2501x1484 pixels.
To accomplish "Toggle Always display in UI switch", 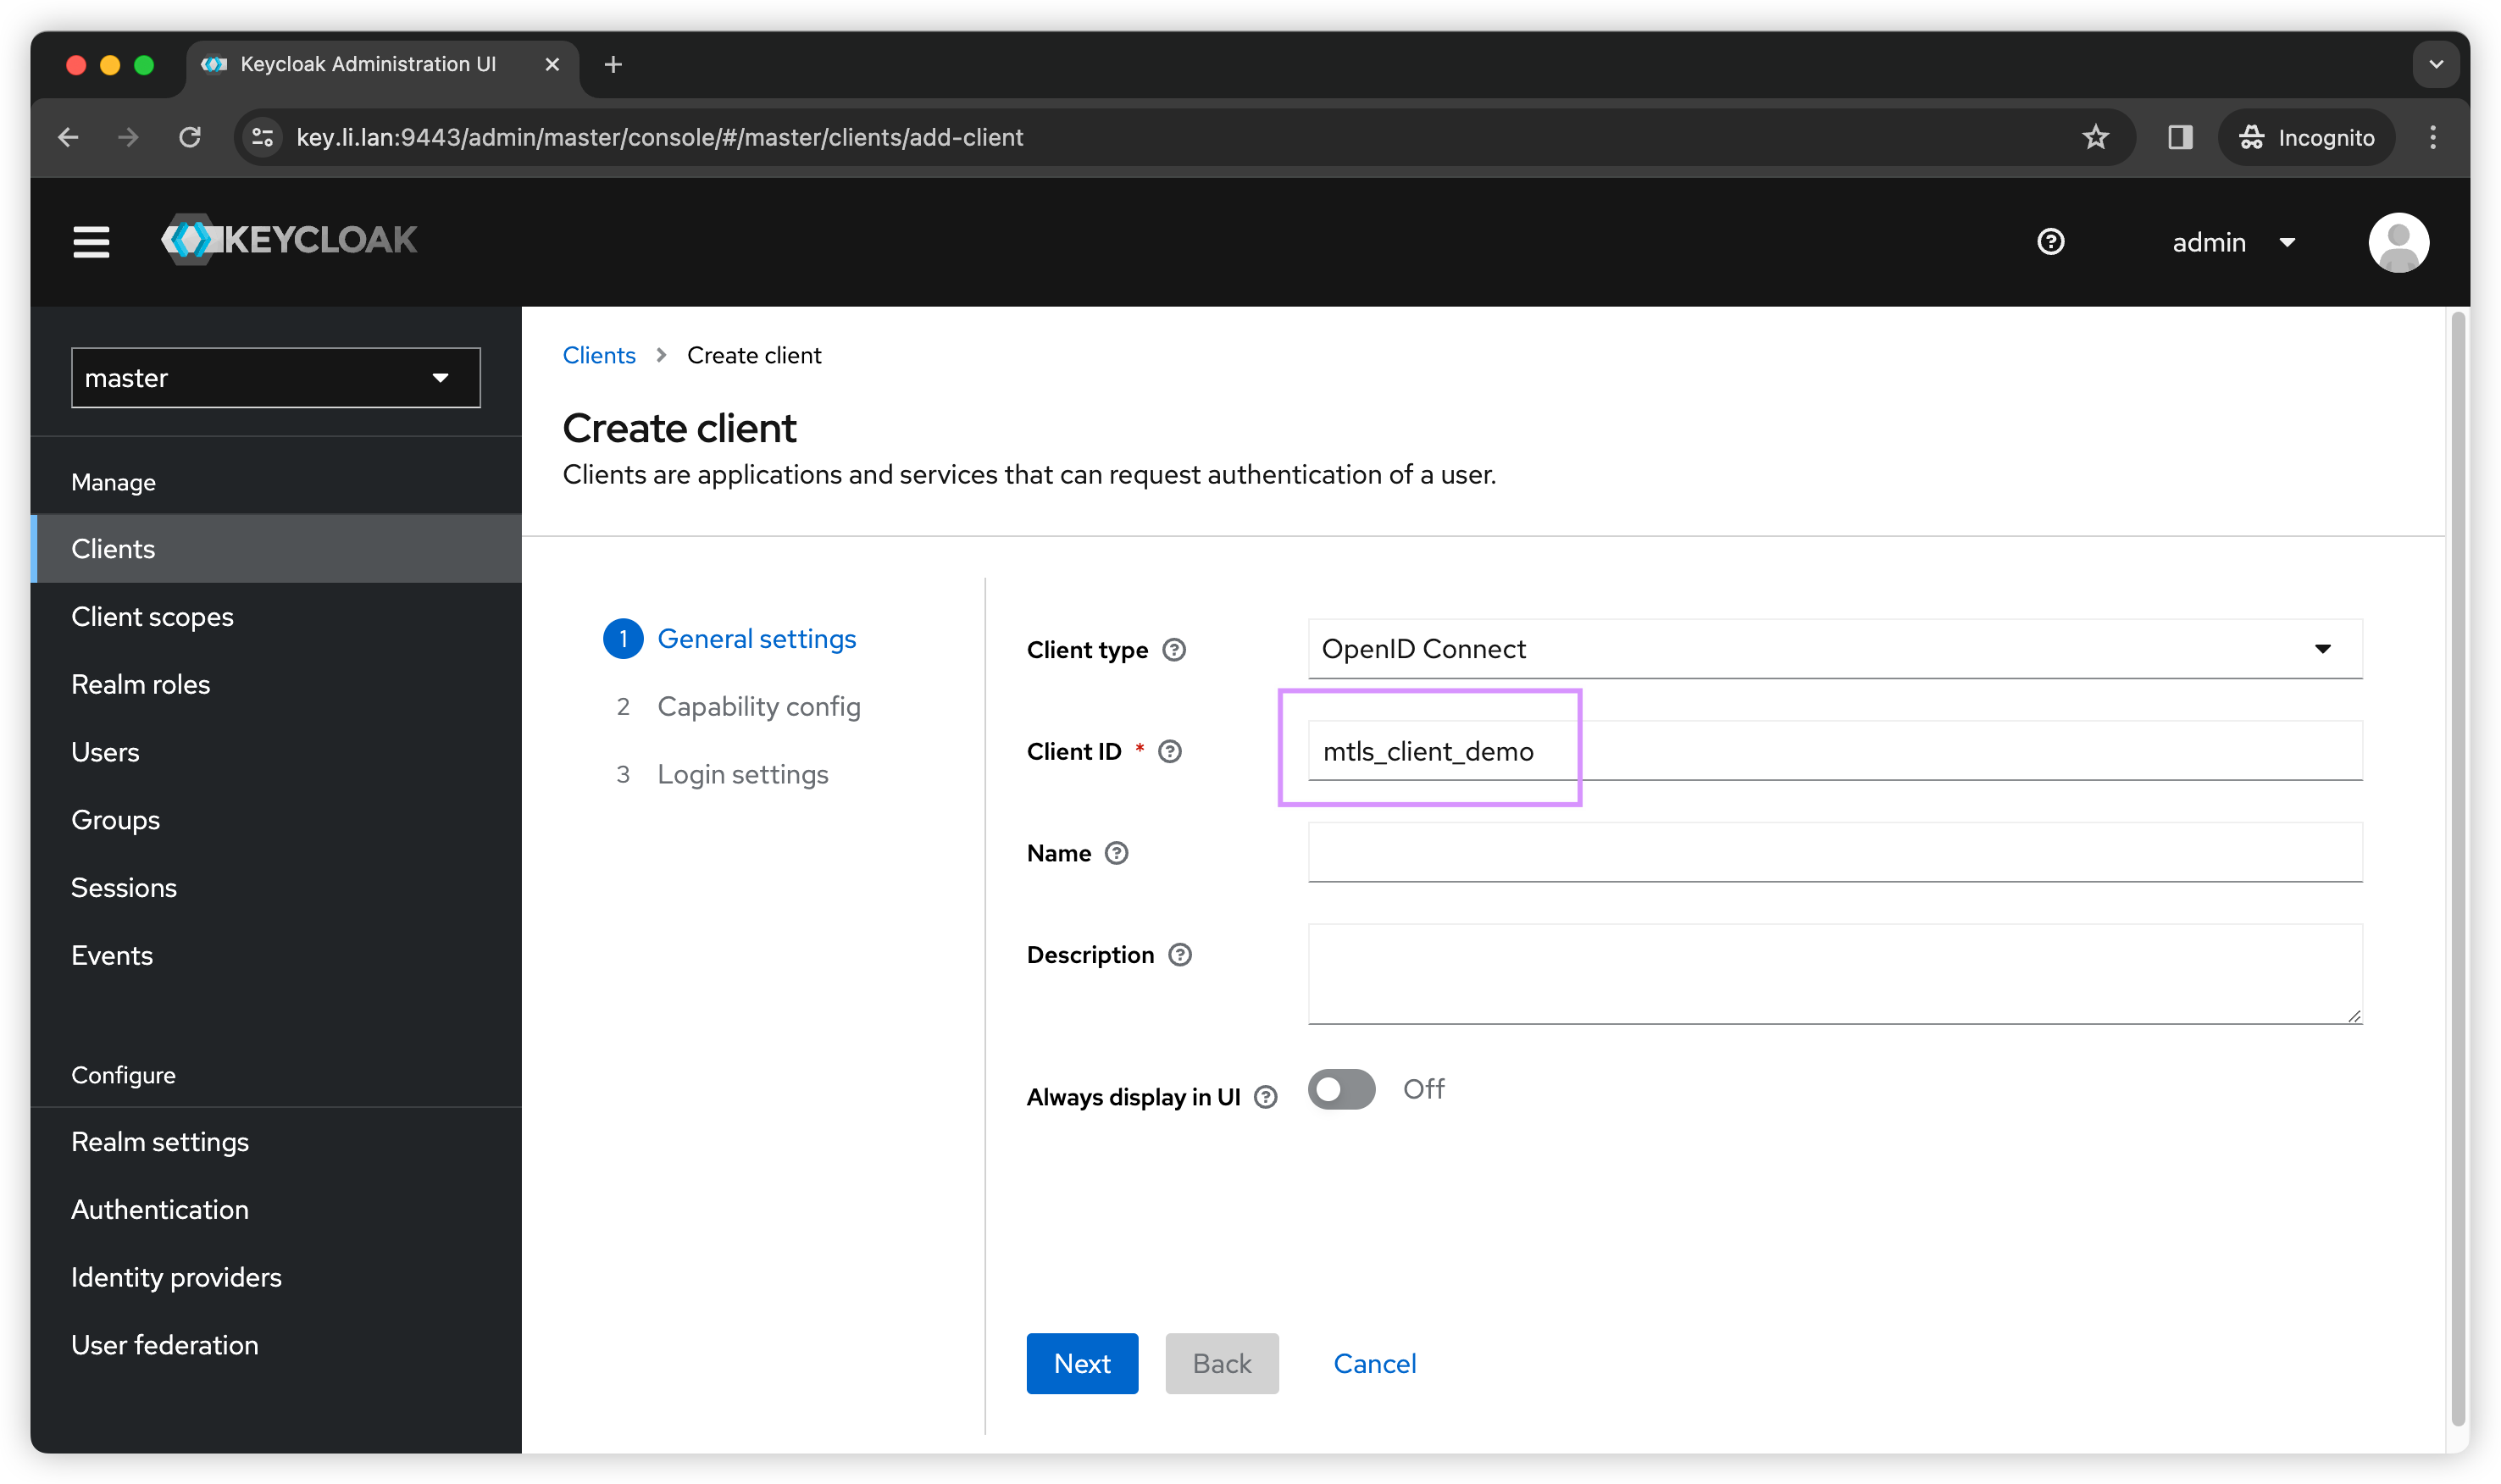I will pyautogui.click(x=1341, y=1089).
